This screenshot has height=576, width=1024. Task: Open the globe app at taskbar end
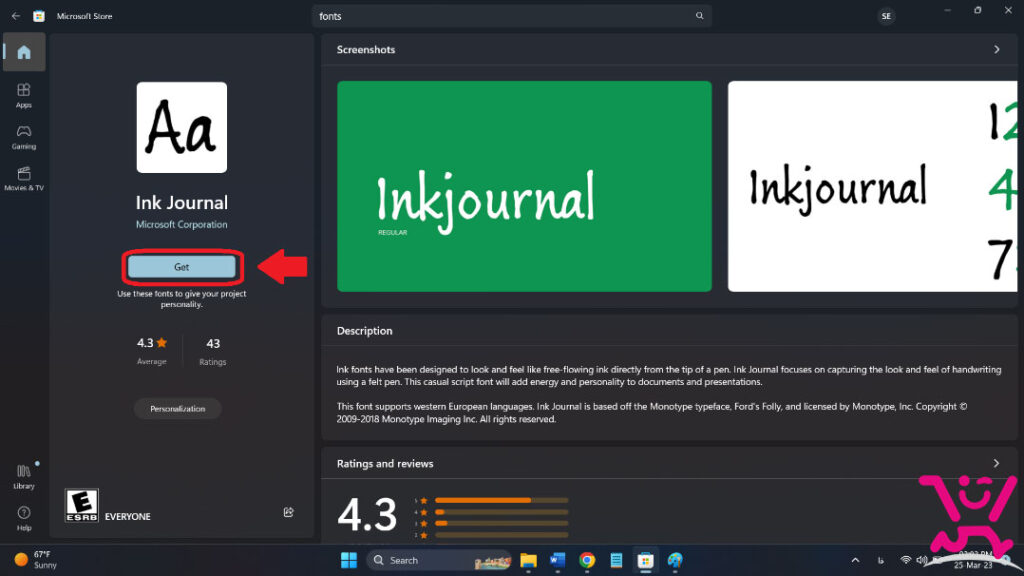[x=675, y=560]
